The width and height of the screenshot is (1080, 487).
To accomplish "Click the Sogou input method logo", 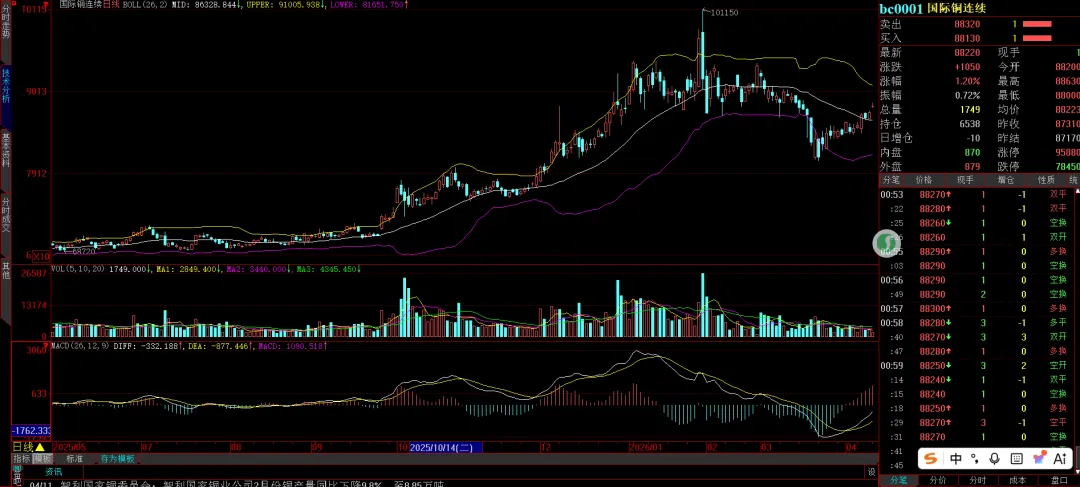I will coord(931,458).
